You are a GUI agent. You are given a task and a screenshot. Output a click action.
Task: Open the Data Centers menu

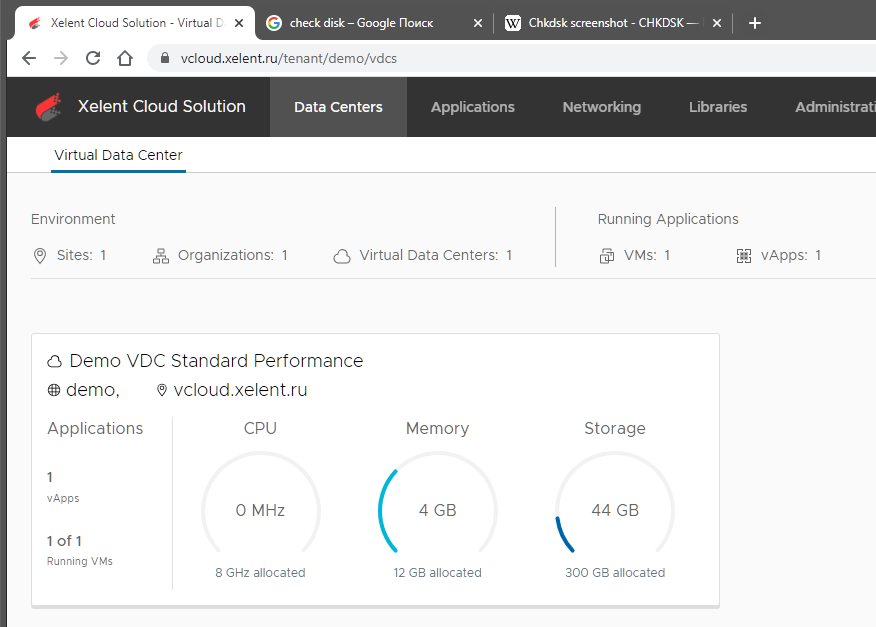339,107
